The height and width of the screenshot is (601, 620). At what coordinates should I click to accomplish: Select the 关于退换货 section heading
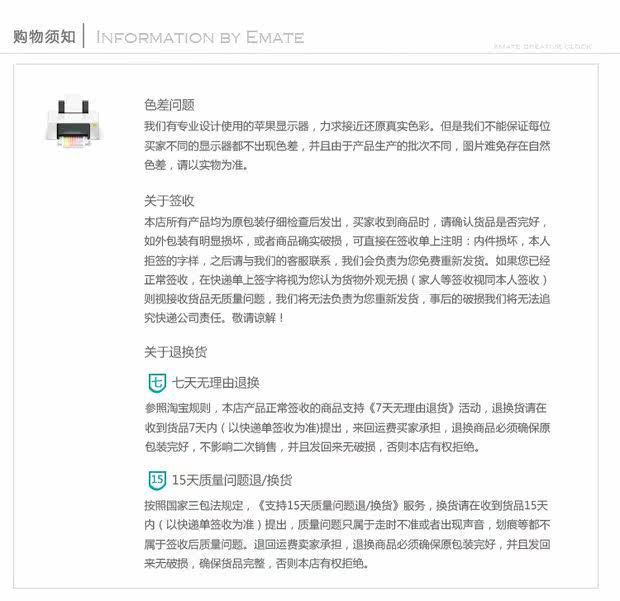tap(176, 352)
